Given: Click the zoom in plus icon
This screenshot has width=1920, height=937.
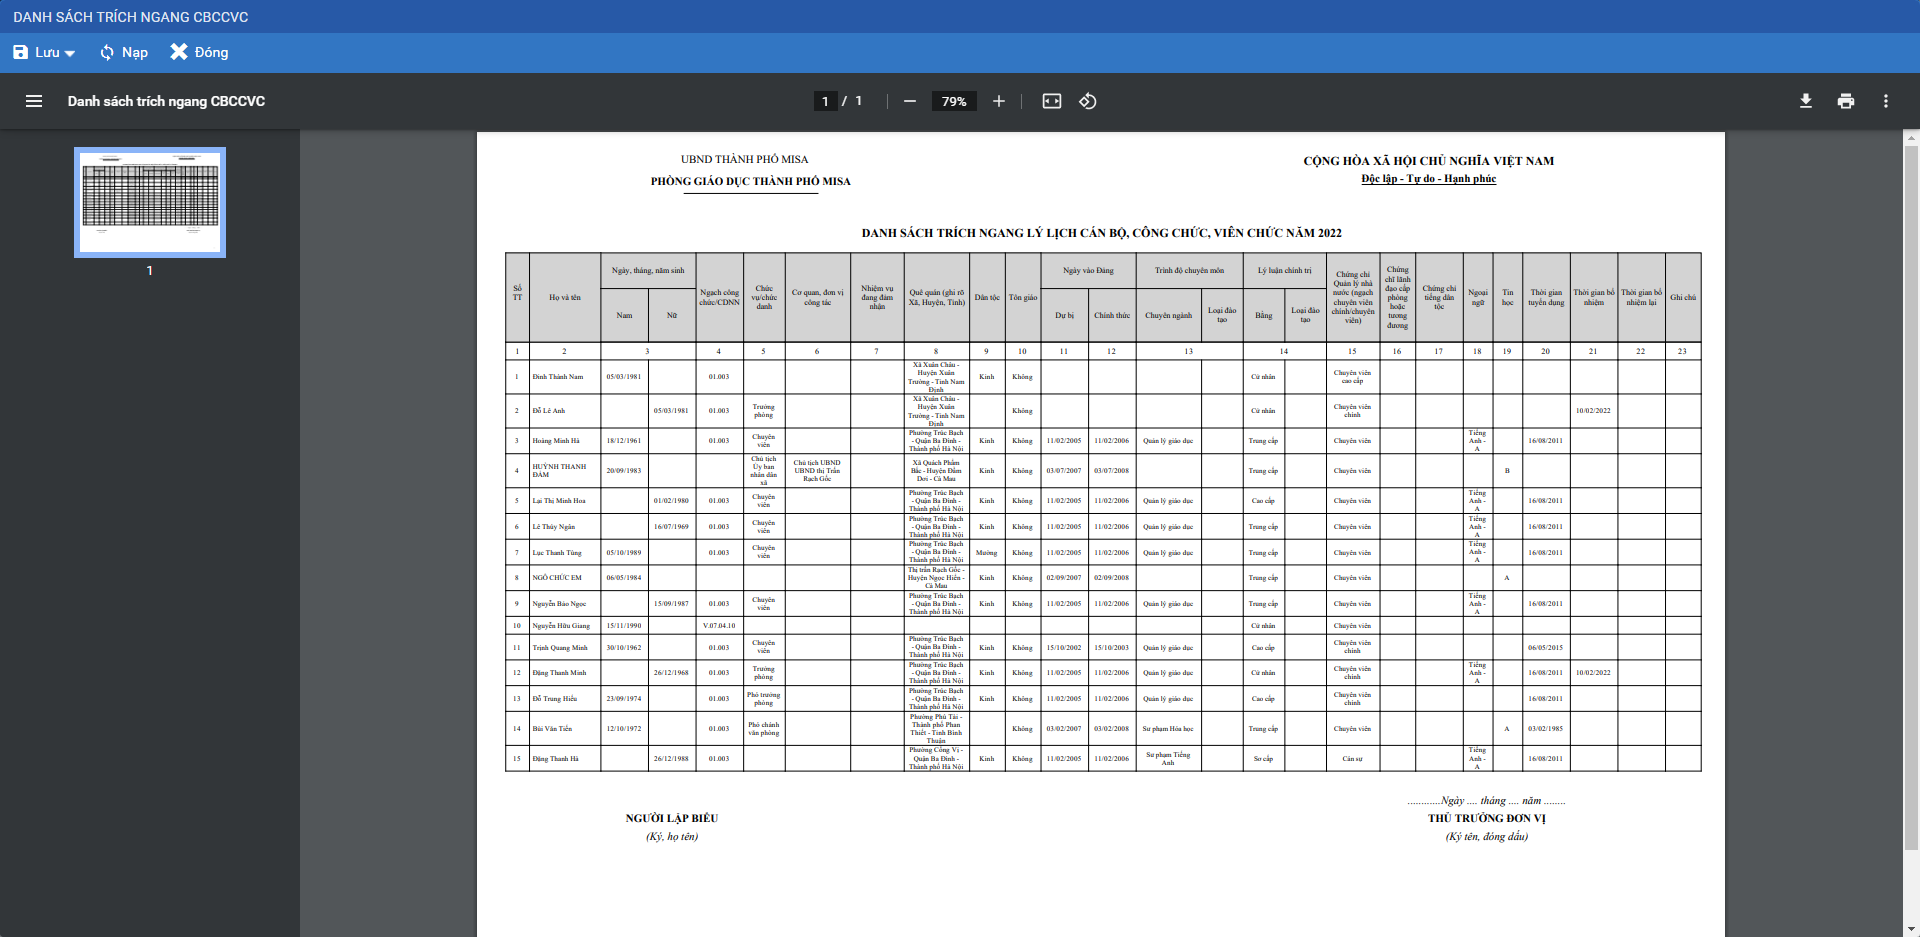Looking at the screenshot, I should click(998, 101).
